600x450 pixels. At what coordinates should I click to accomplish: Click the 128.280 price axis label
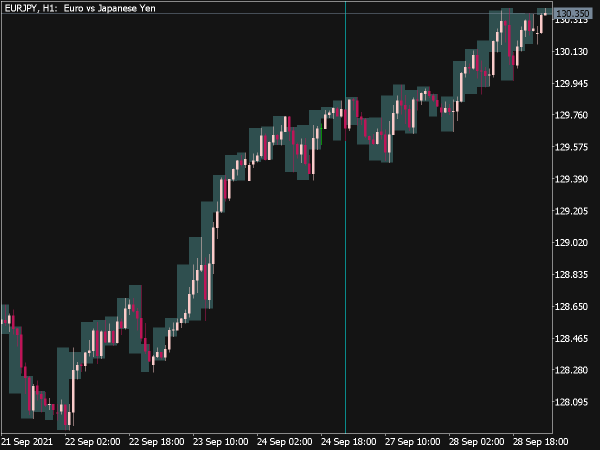click(x=571, y=370)
